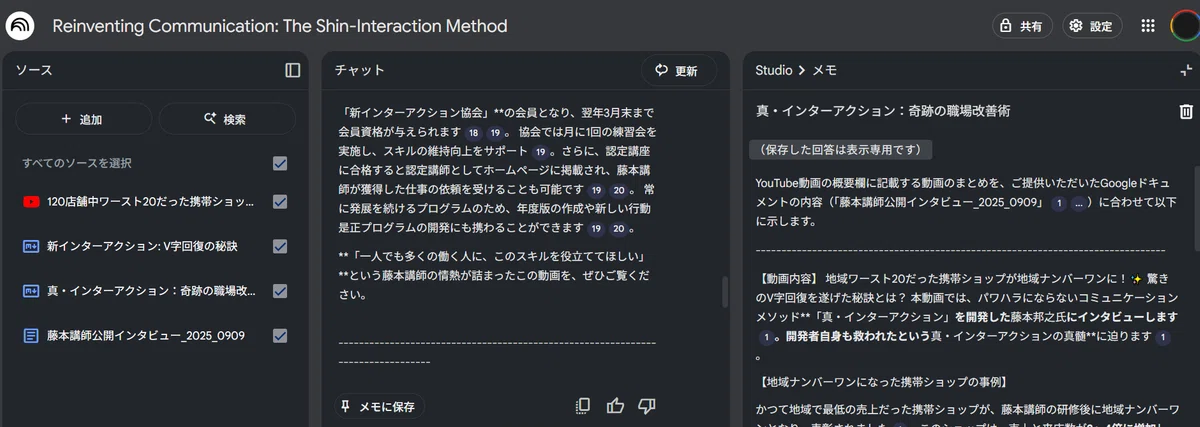This screenshot has width=1200, height=427.
Task: Open 設定 settings
Action: click(1091, 27)
